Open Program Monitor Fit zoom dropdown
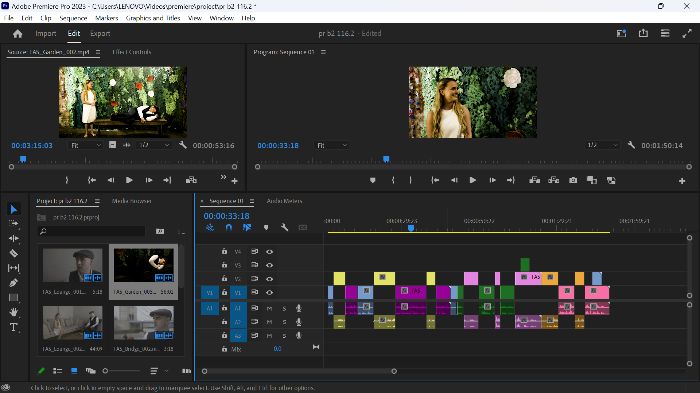The width and height of the screenshot is (700, 393). (x=332, y=145)
